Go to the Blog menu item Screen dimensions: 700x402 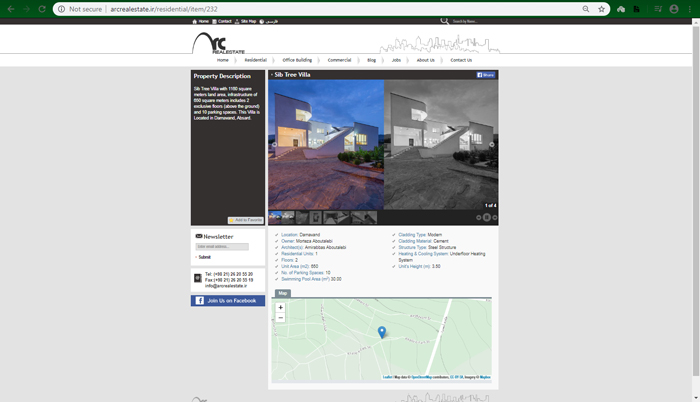pyautogui.click(x=371, y=60)
